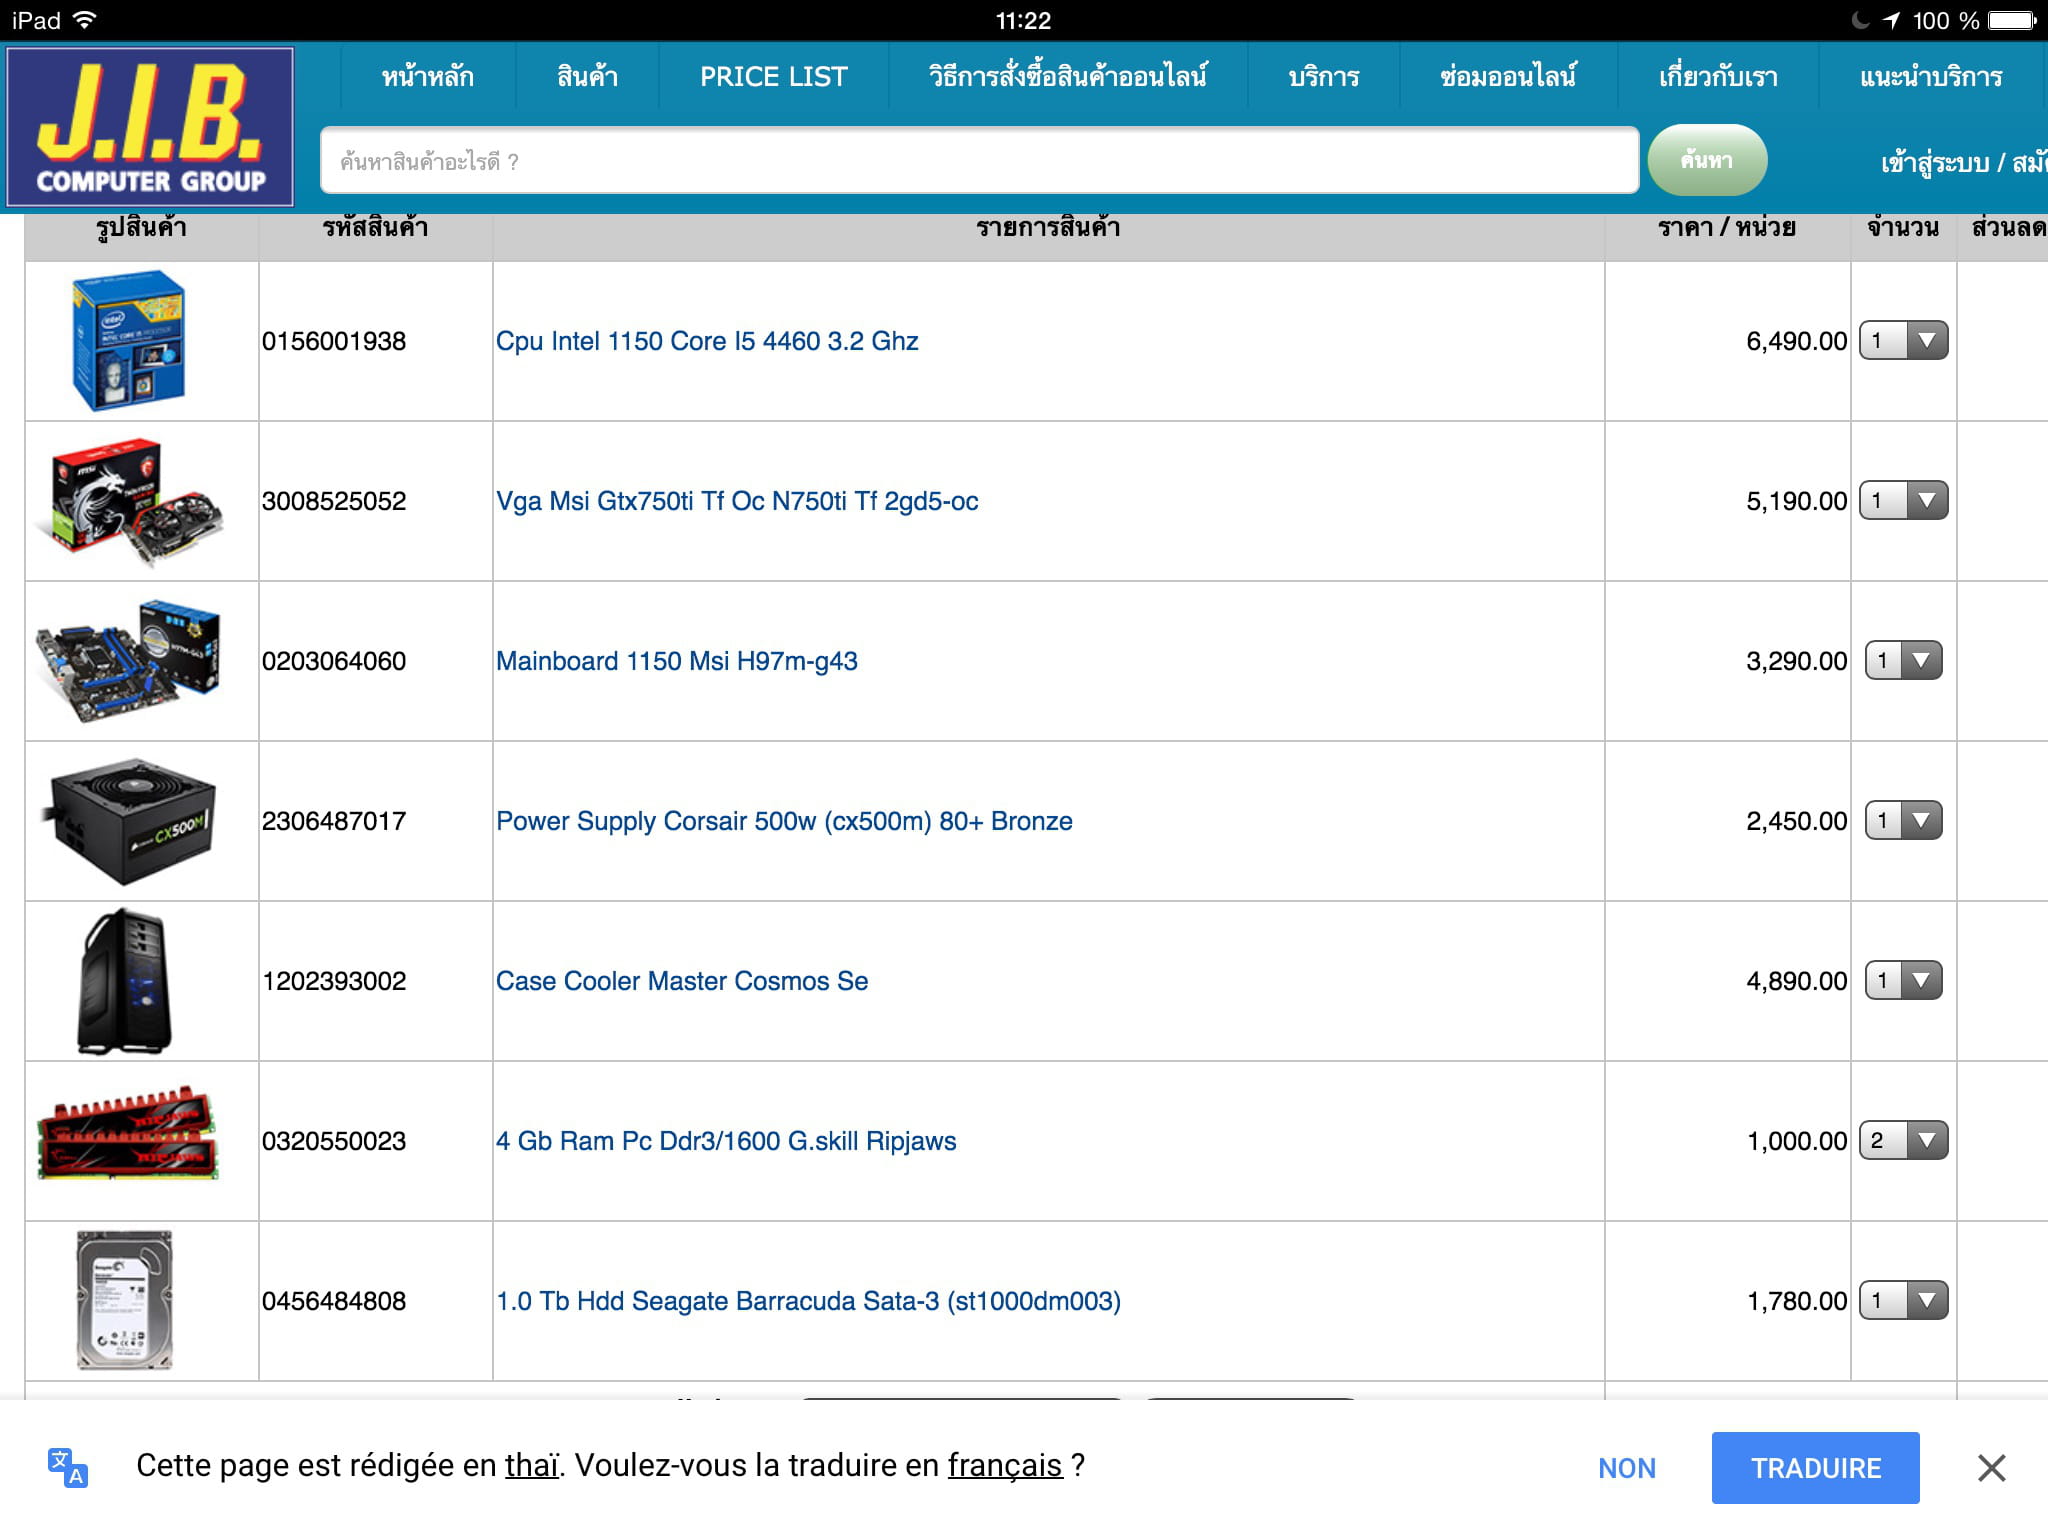Open the Vga Msi Gtx750ti Tf Oc link
Viewport: 2048px width, 1536px height.
737,501
